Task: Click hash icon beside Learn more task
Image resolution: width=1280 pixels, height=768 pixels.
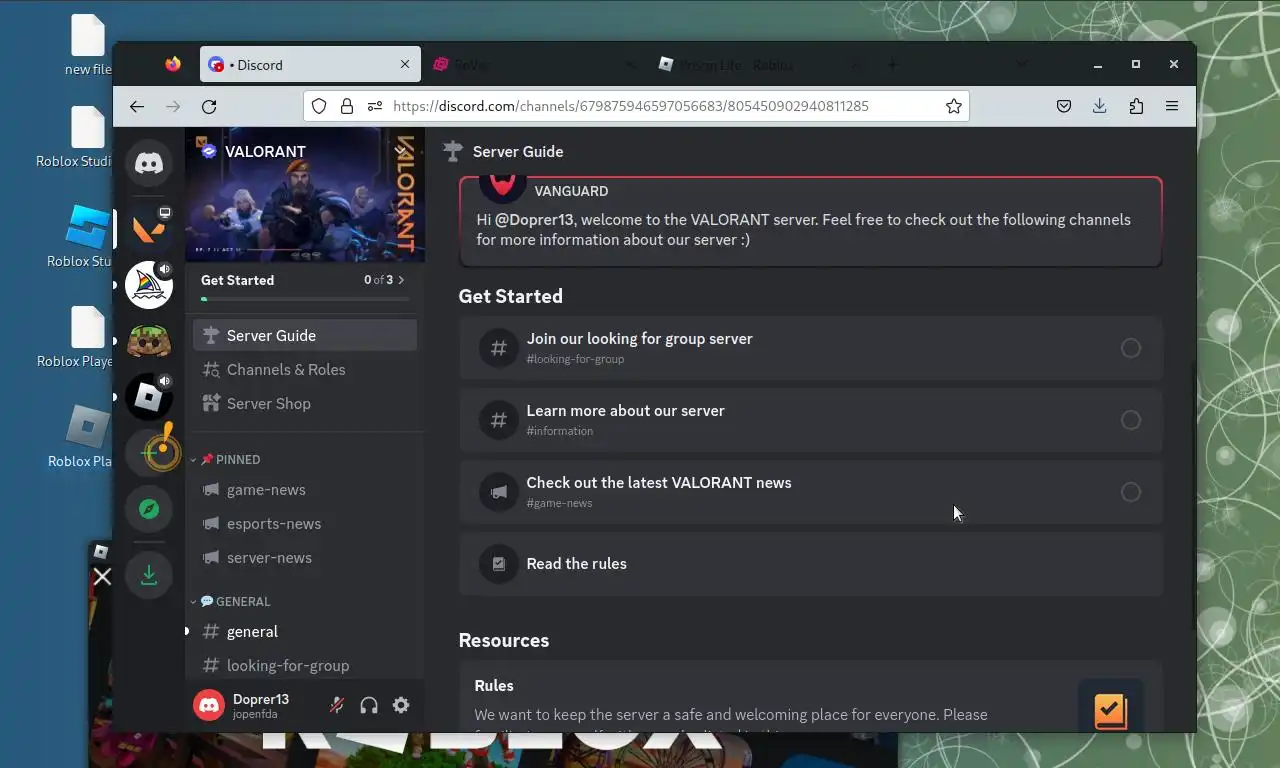Action: pos(498,420)
